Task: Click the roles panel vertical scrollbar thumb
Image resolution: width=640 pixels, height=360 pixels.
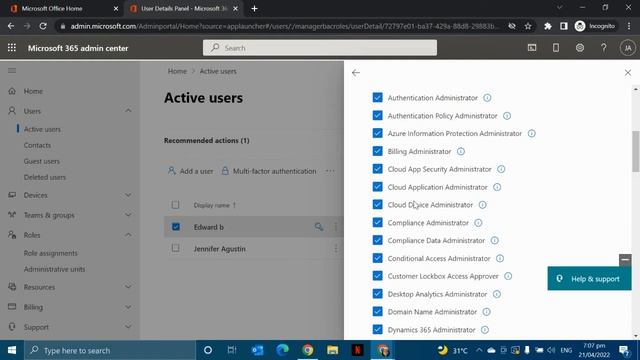Action: tap(636, 151)
